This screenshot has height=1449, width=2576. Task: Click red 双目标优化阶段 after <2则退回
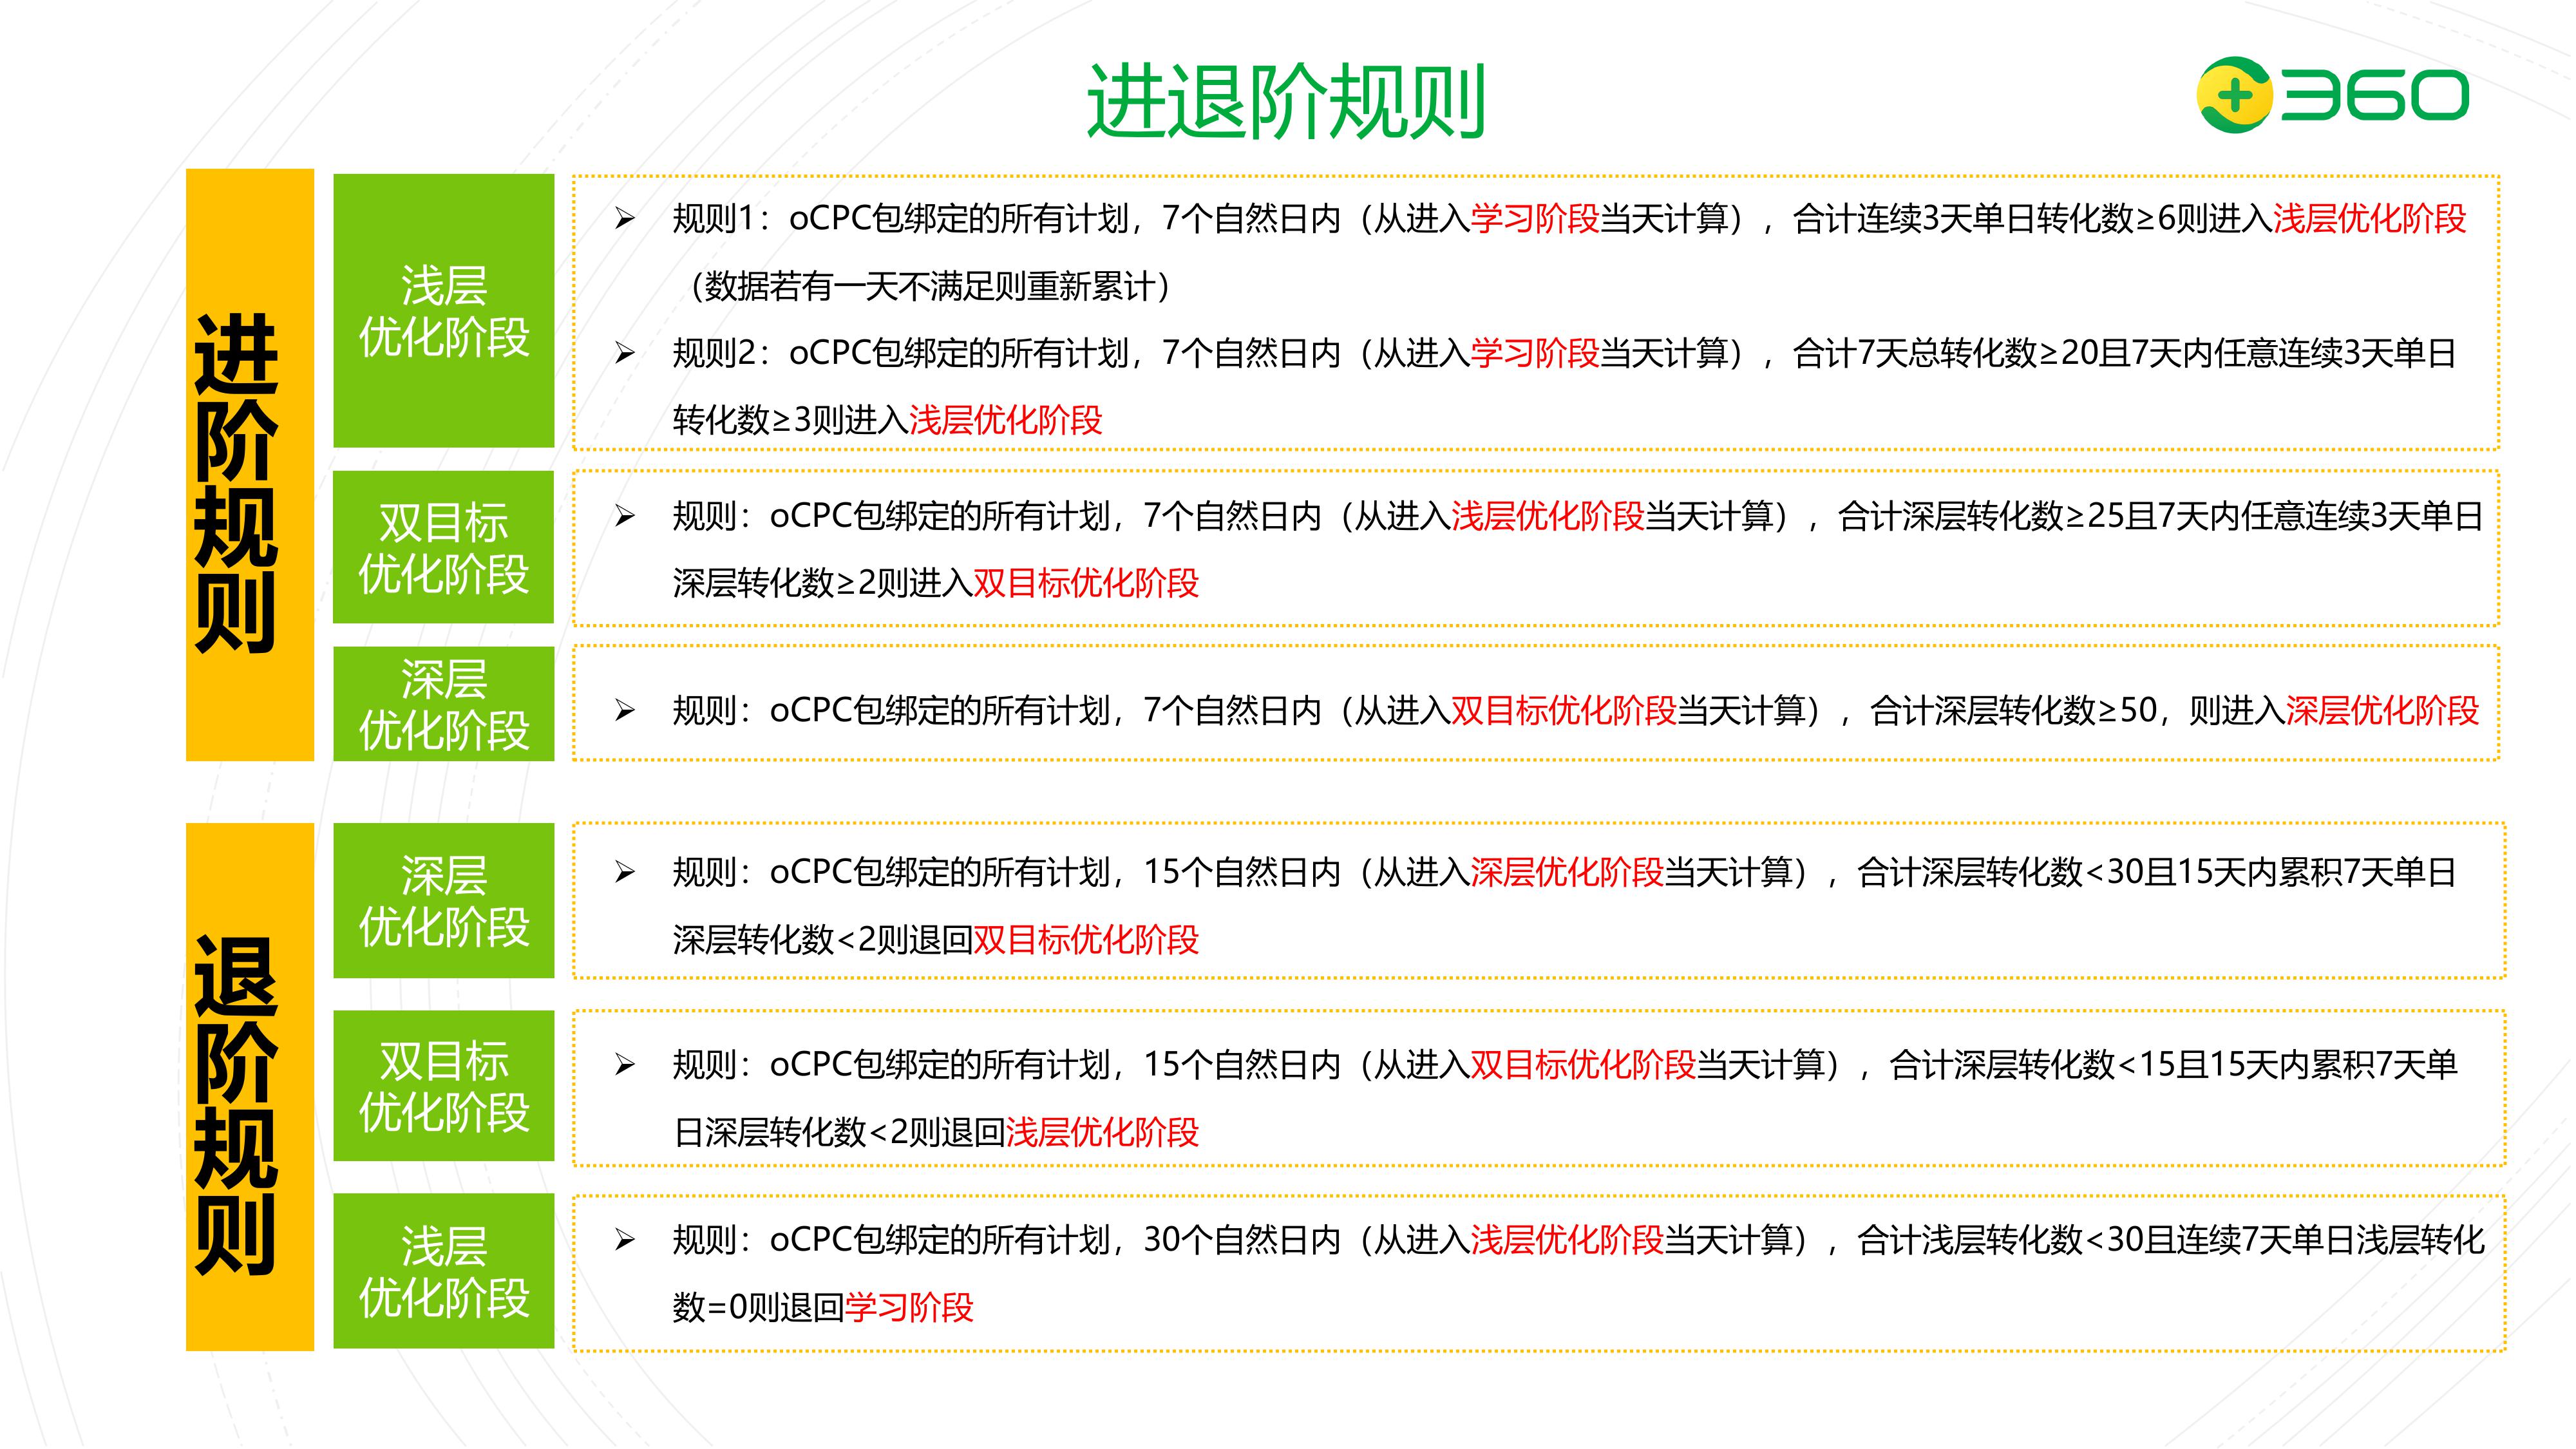click(1086, 940)
